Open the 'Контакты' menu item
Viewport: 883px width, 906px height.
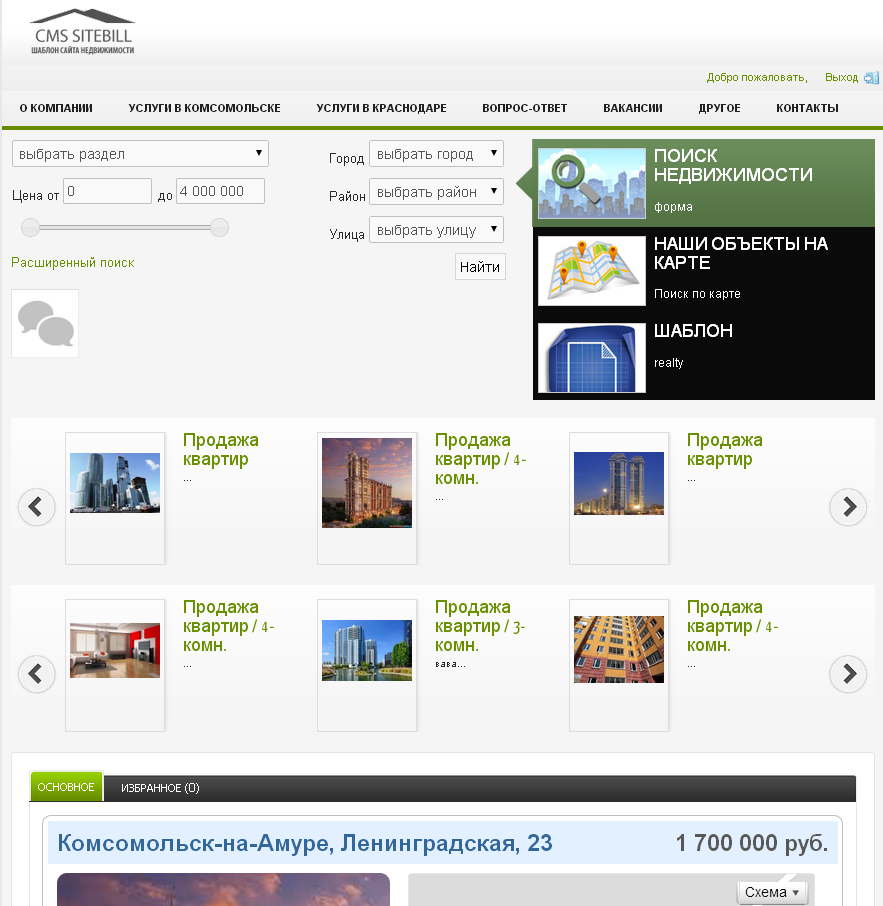coord(807,108)
